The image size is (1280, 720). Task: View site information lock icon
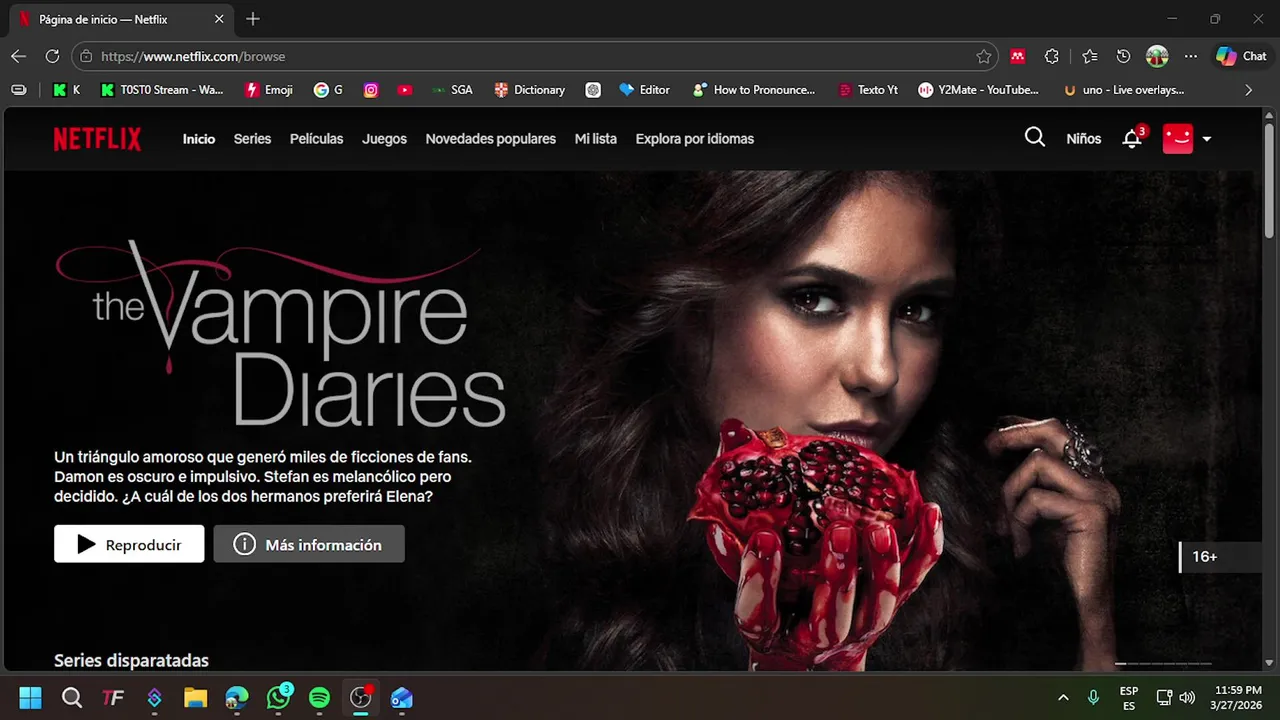(86, 57)
